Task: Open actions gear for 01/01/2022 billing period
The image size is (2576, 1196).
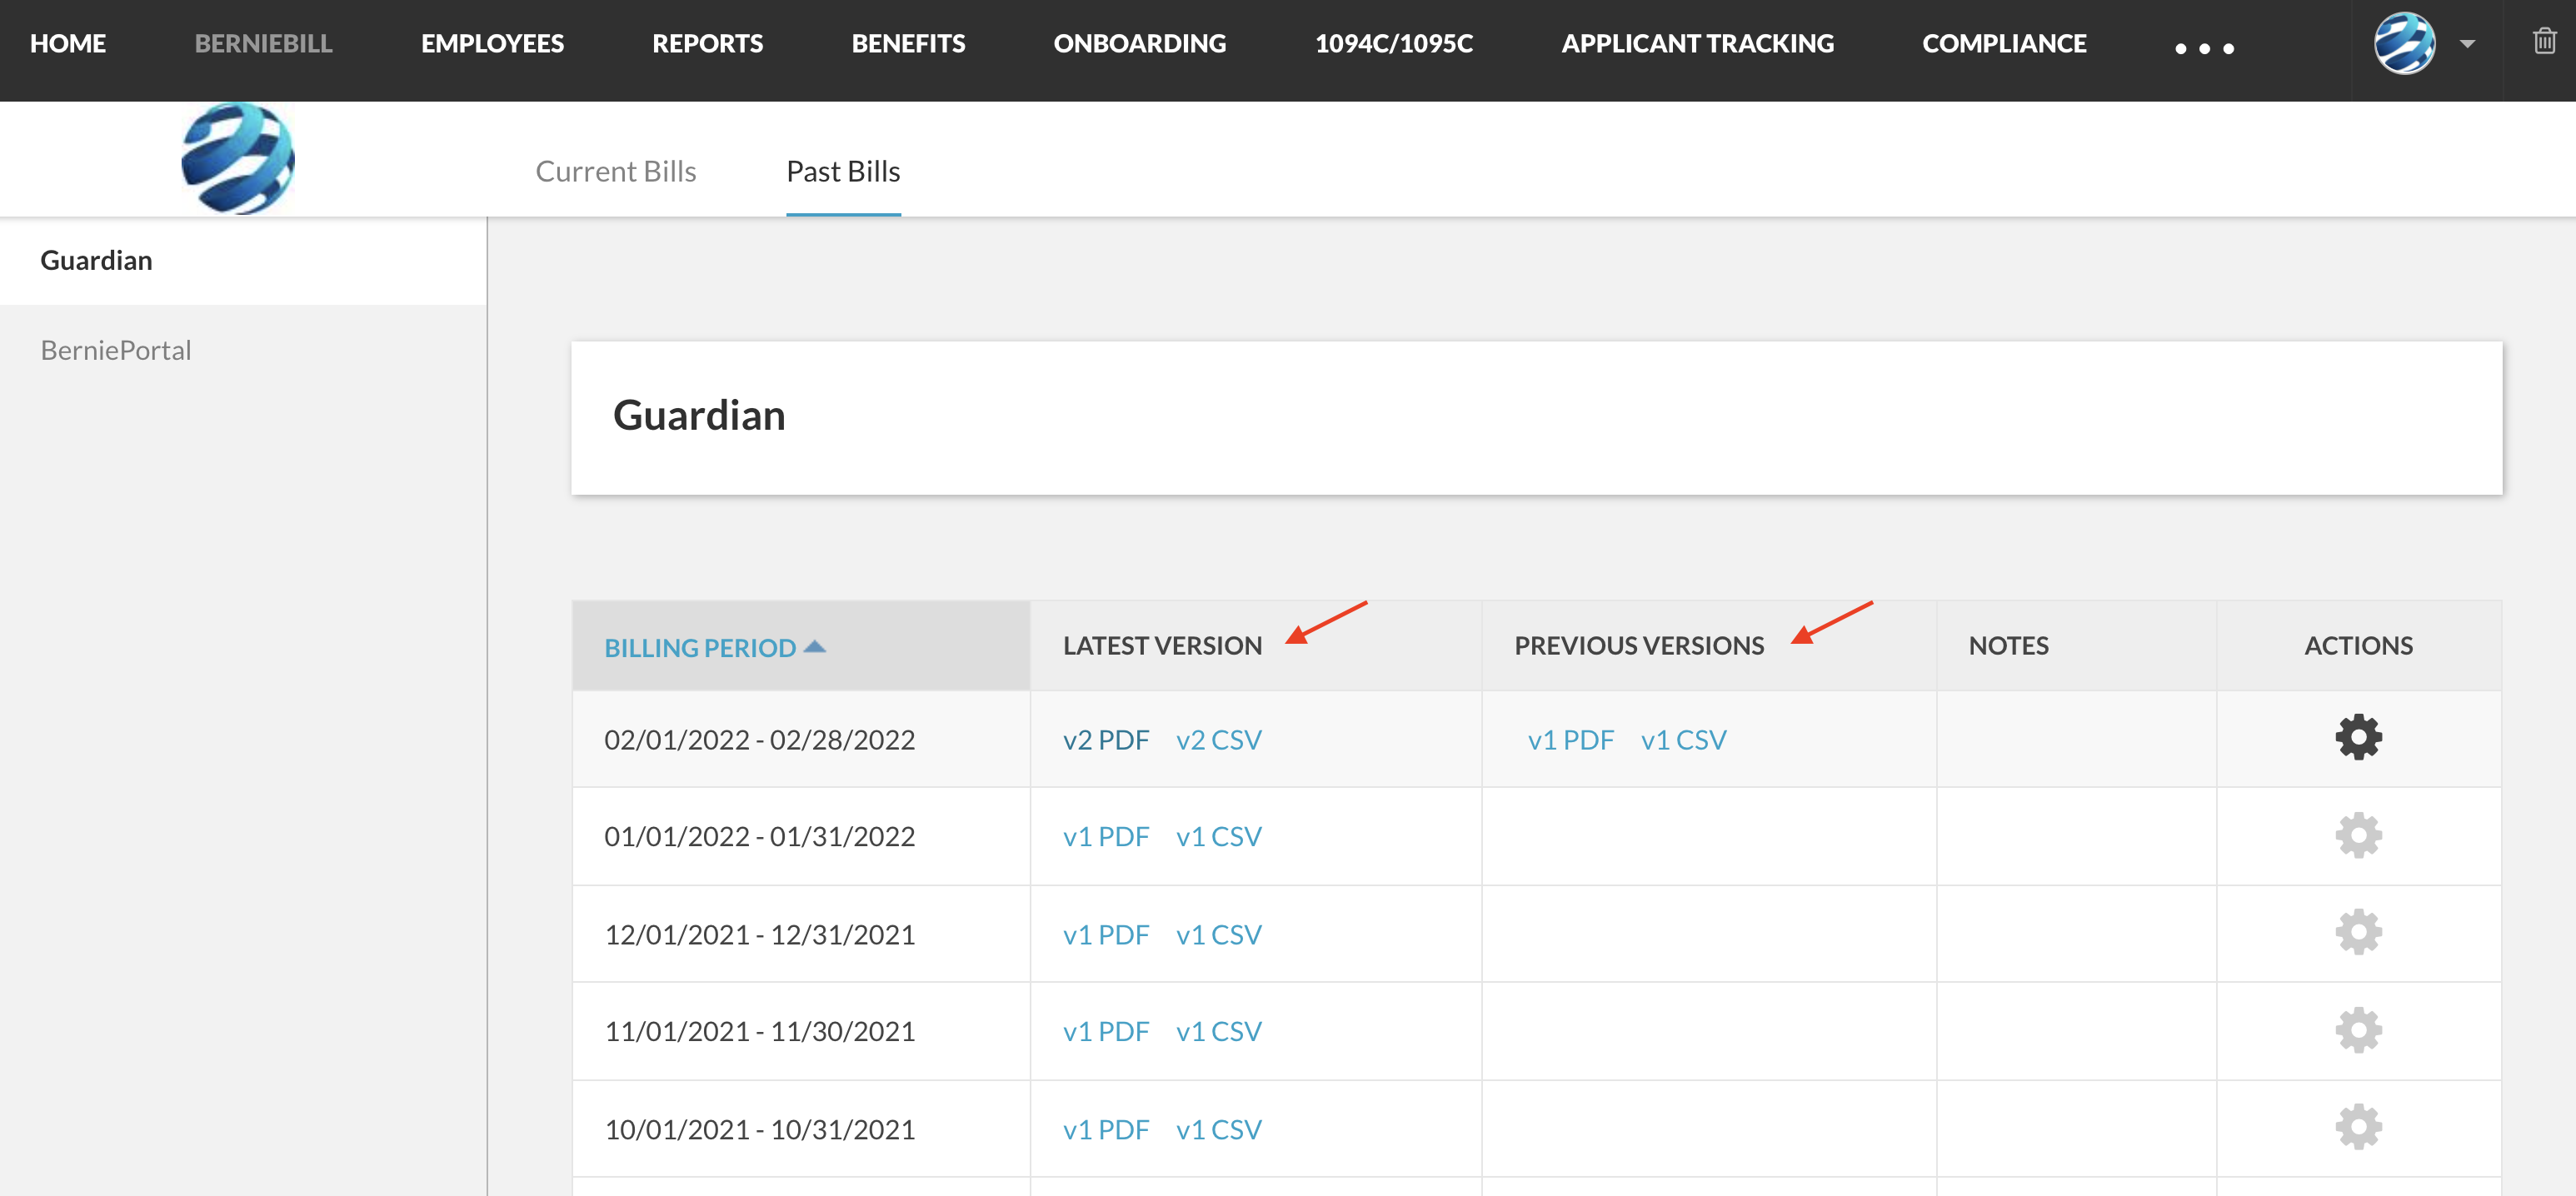Action: (2358, 835)
